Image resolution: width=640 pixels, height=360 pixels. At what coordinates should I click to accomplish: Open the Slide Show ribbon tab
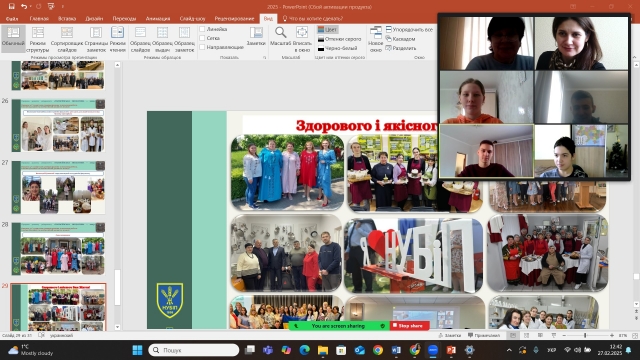[x=193, y=18]
